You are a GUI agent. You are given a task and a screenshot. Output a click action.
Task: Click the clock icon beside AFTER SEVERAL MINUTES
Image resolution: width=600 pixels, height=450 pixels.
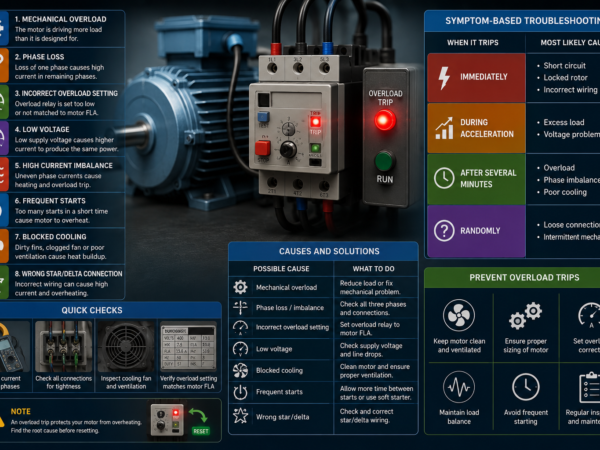click(444, 178)
